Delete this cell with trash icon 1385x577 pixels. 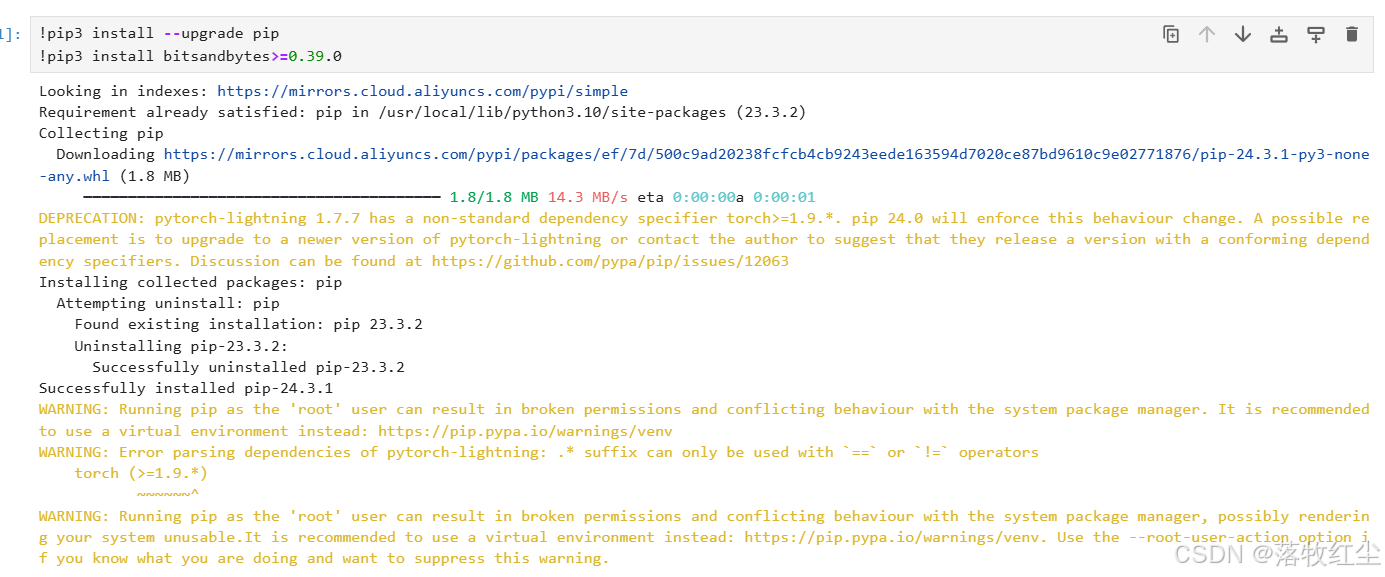point(1352,34)
